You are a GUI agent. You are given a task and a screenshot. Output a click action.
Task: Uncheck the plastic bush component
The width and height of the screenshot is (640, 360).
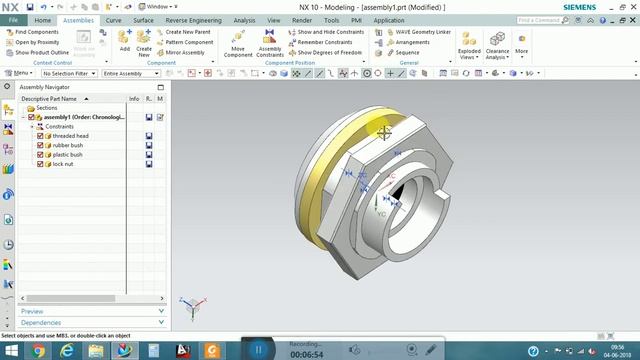click(40, 155)
